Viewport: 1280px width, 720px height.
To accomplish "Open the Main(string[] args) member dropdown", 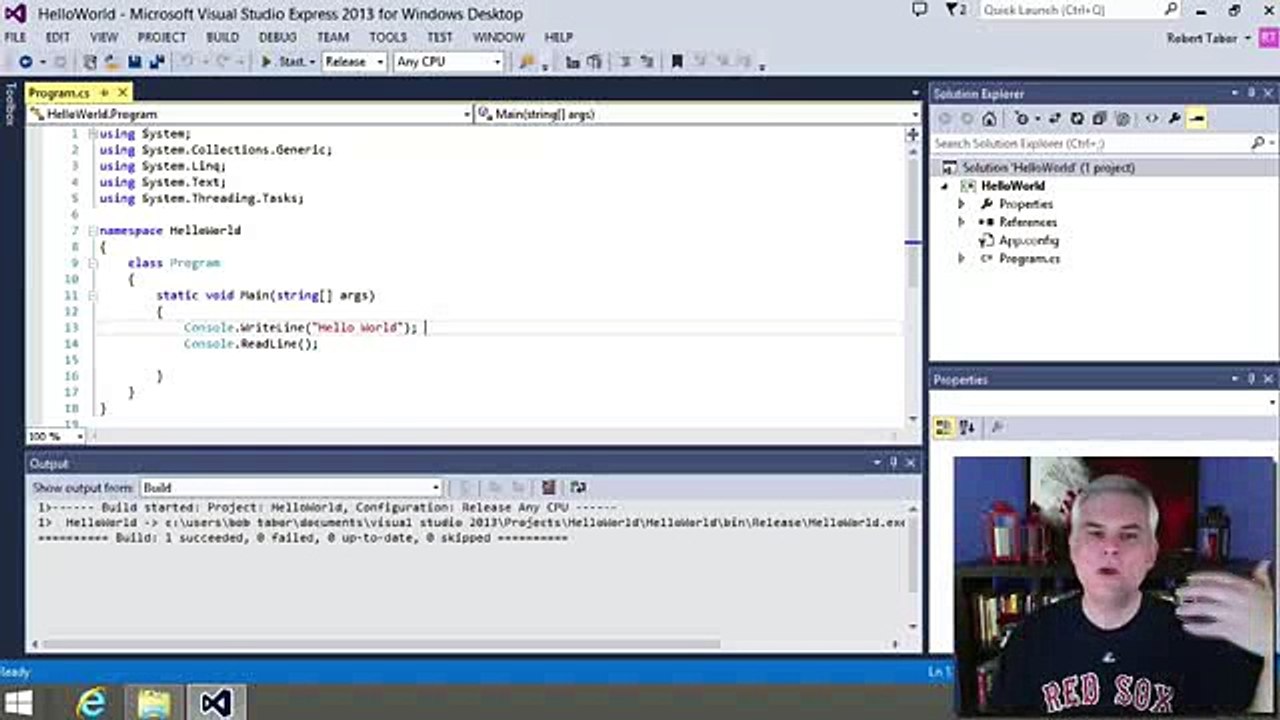I will [697, 115].
